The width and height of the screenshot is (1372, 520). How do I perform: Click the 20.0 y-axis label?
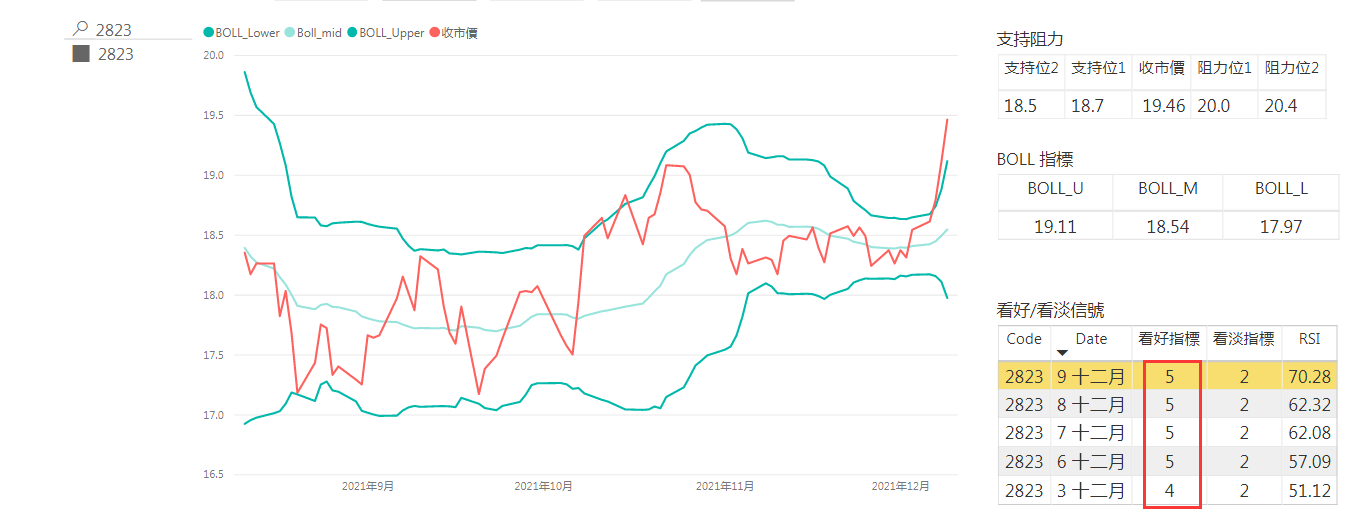(212, 55)
